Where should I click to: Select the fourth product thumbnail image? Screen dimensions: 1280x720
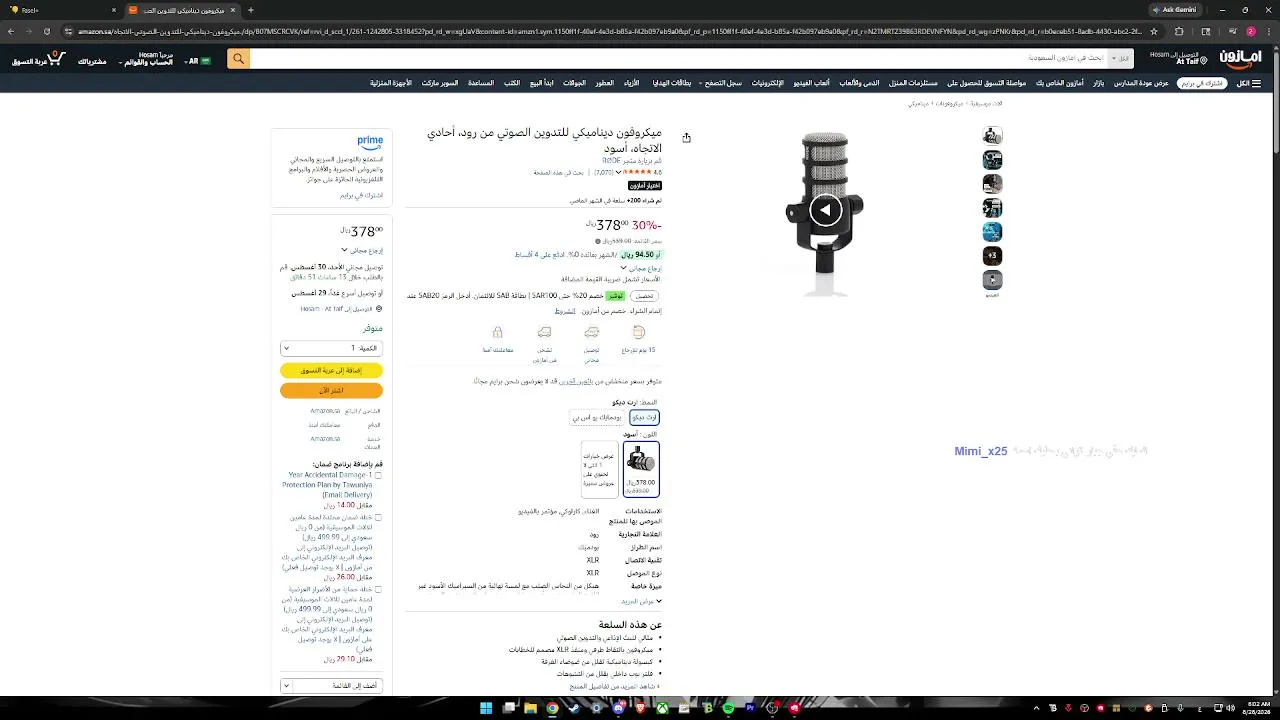[992, 208]
